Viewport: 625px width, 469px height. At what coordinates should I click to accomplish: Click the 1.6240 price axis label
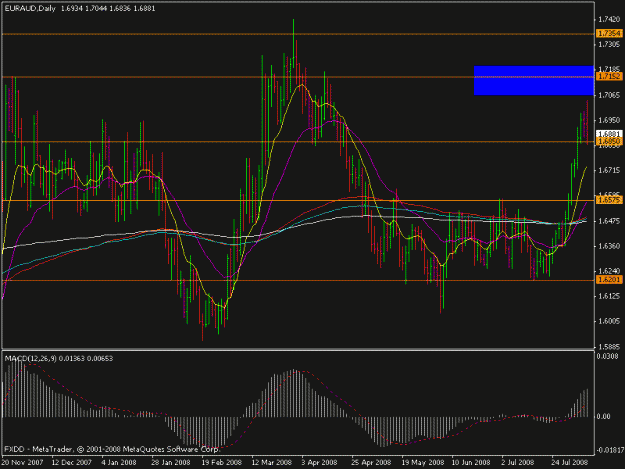(x=609, y=271)
